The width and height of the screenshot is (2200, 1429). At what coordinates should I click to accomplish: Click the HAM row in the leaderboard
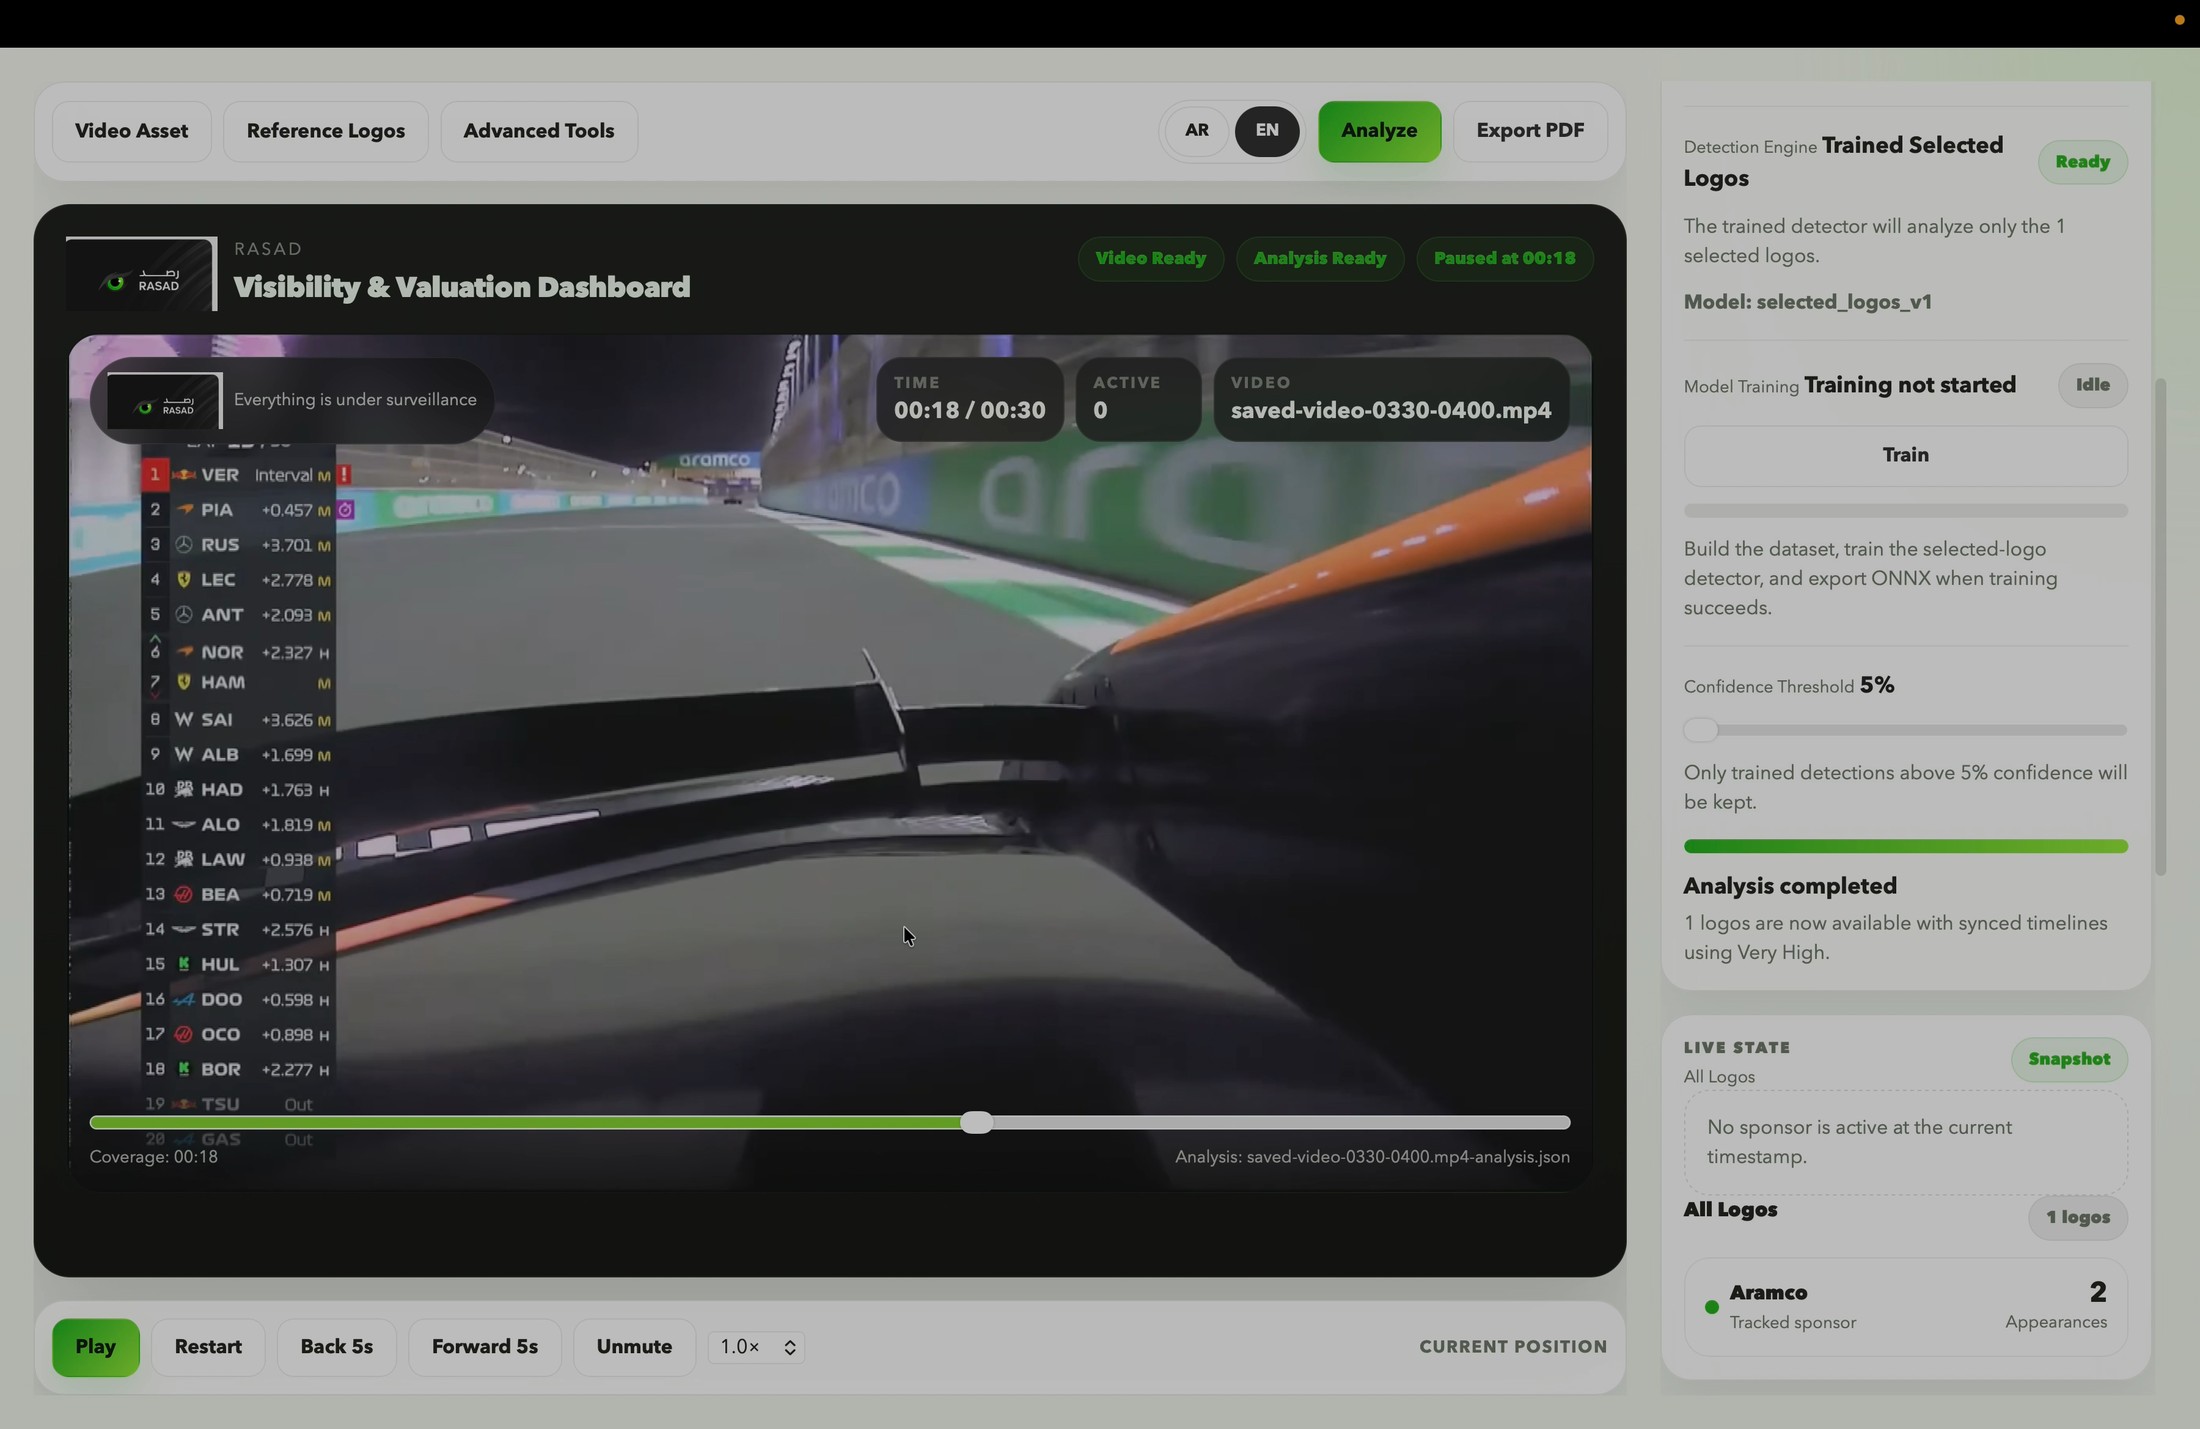[238, 683]
